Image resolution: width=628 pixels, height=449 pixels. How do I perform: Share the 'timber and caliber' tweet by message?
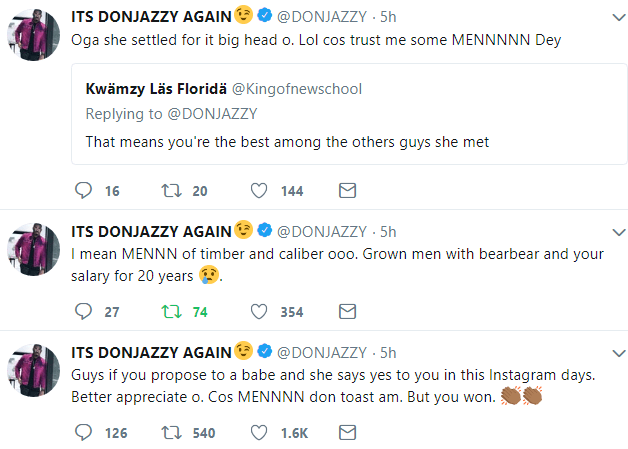click(348, 311)
